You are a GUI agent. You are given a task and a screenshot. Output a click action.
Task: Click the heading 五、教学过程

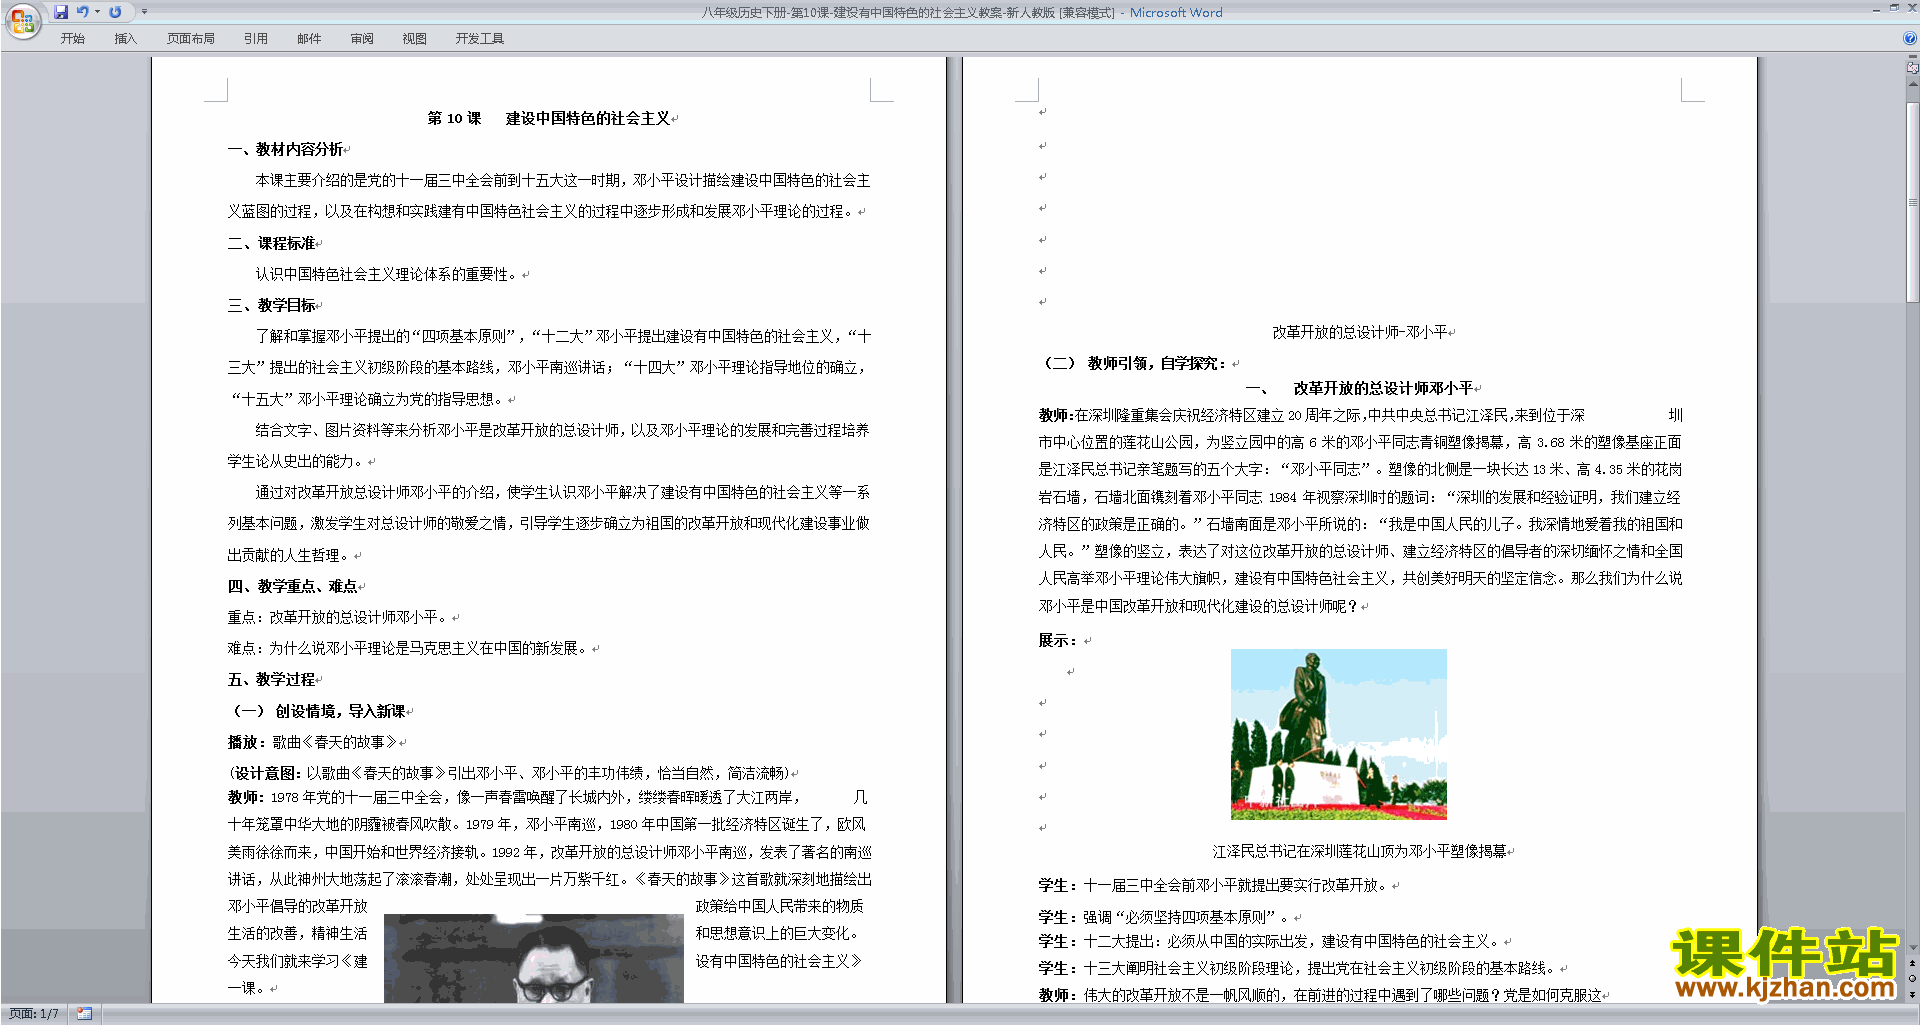point(271,679)
